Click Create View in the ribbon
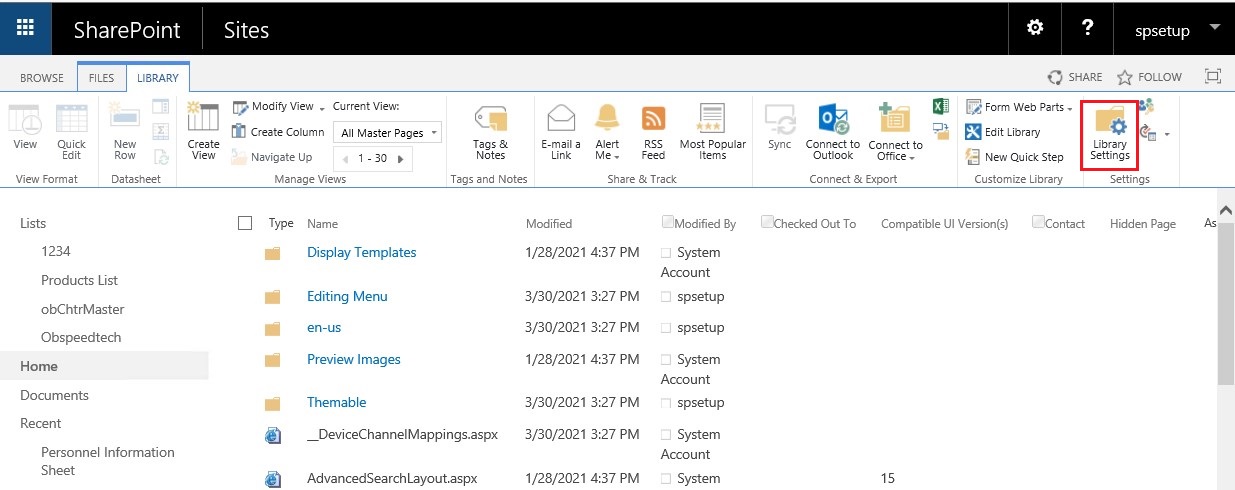Viewport: 1235px width, 490px height. [203, 131]
